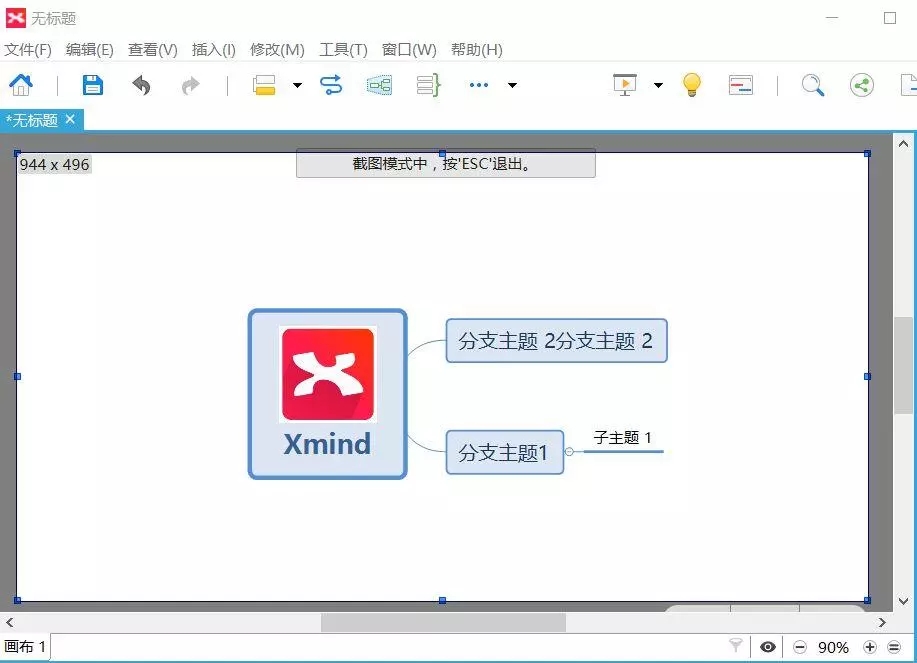Open the search tool
The image size is (917, 663).
pos(812,85)
